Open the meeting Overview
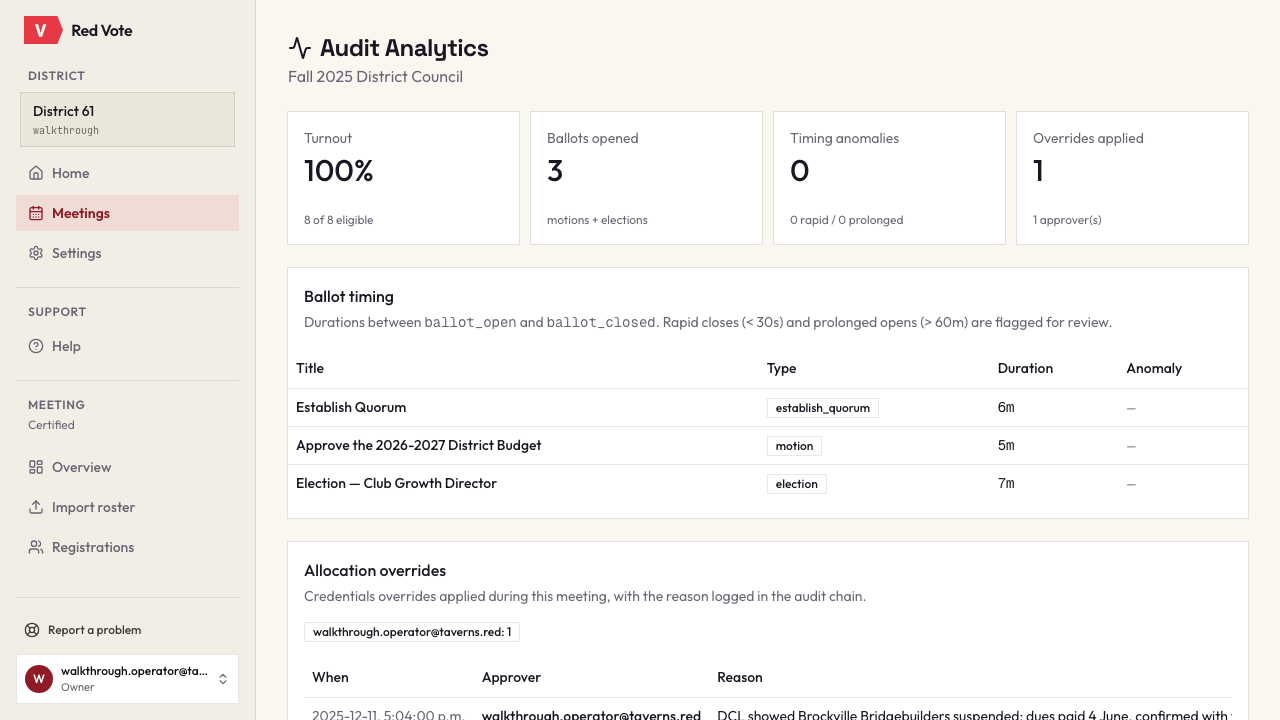 pos(127,467)
